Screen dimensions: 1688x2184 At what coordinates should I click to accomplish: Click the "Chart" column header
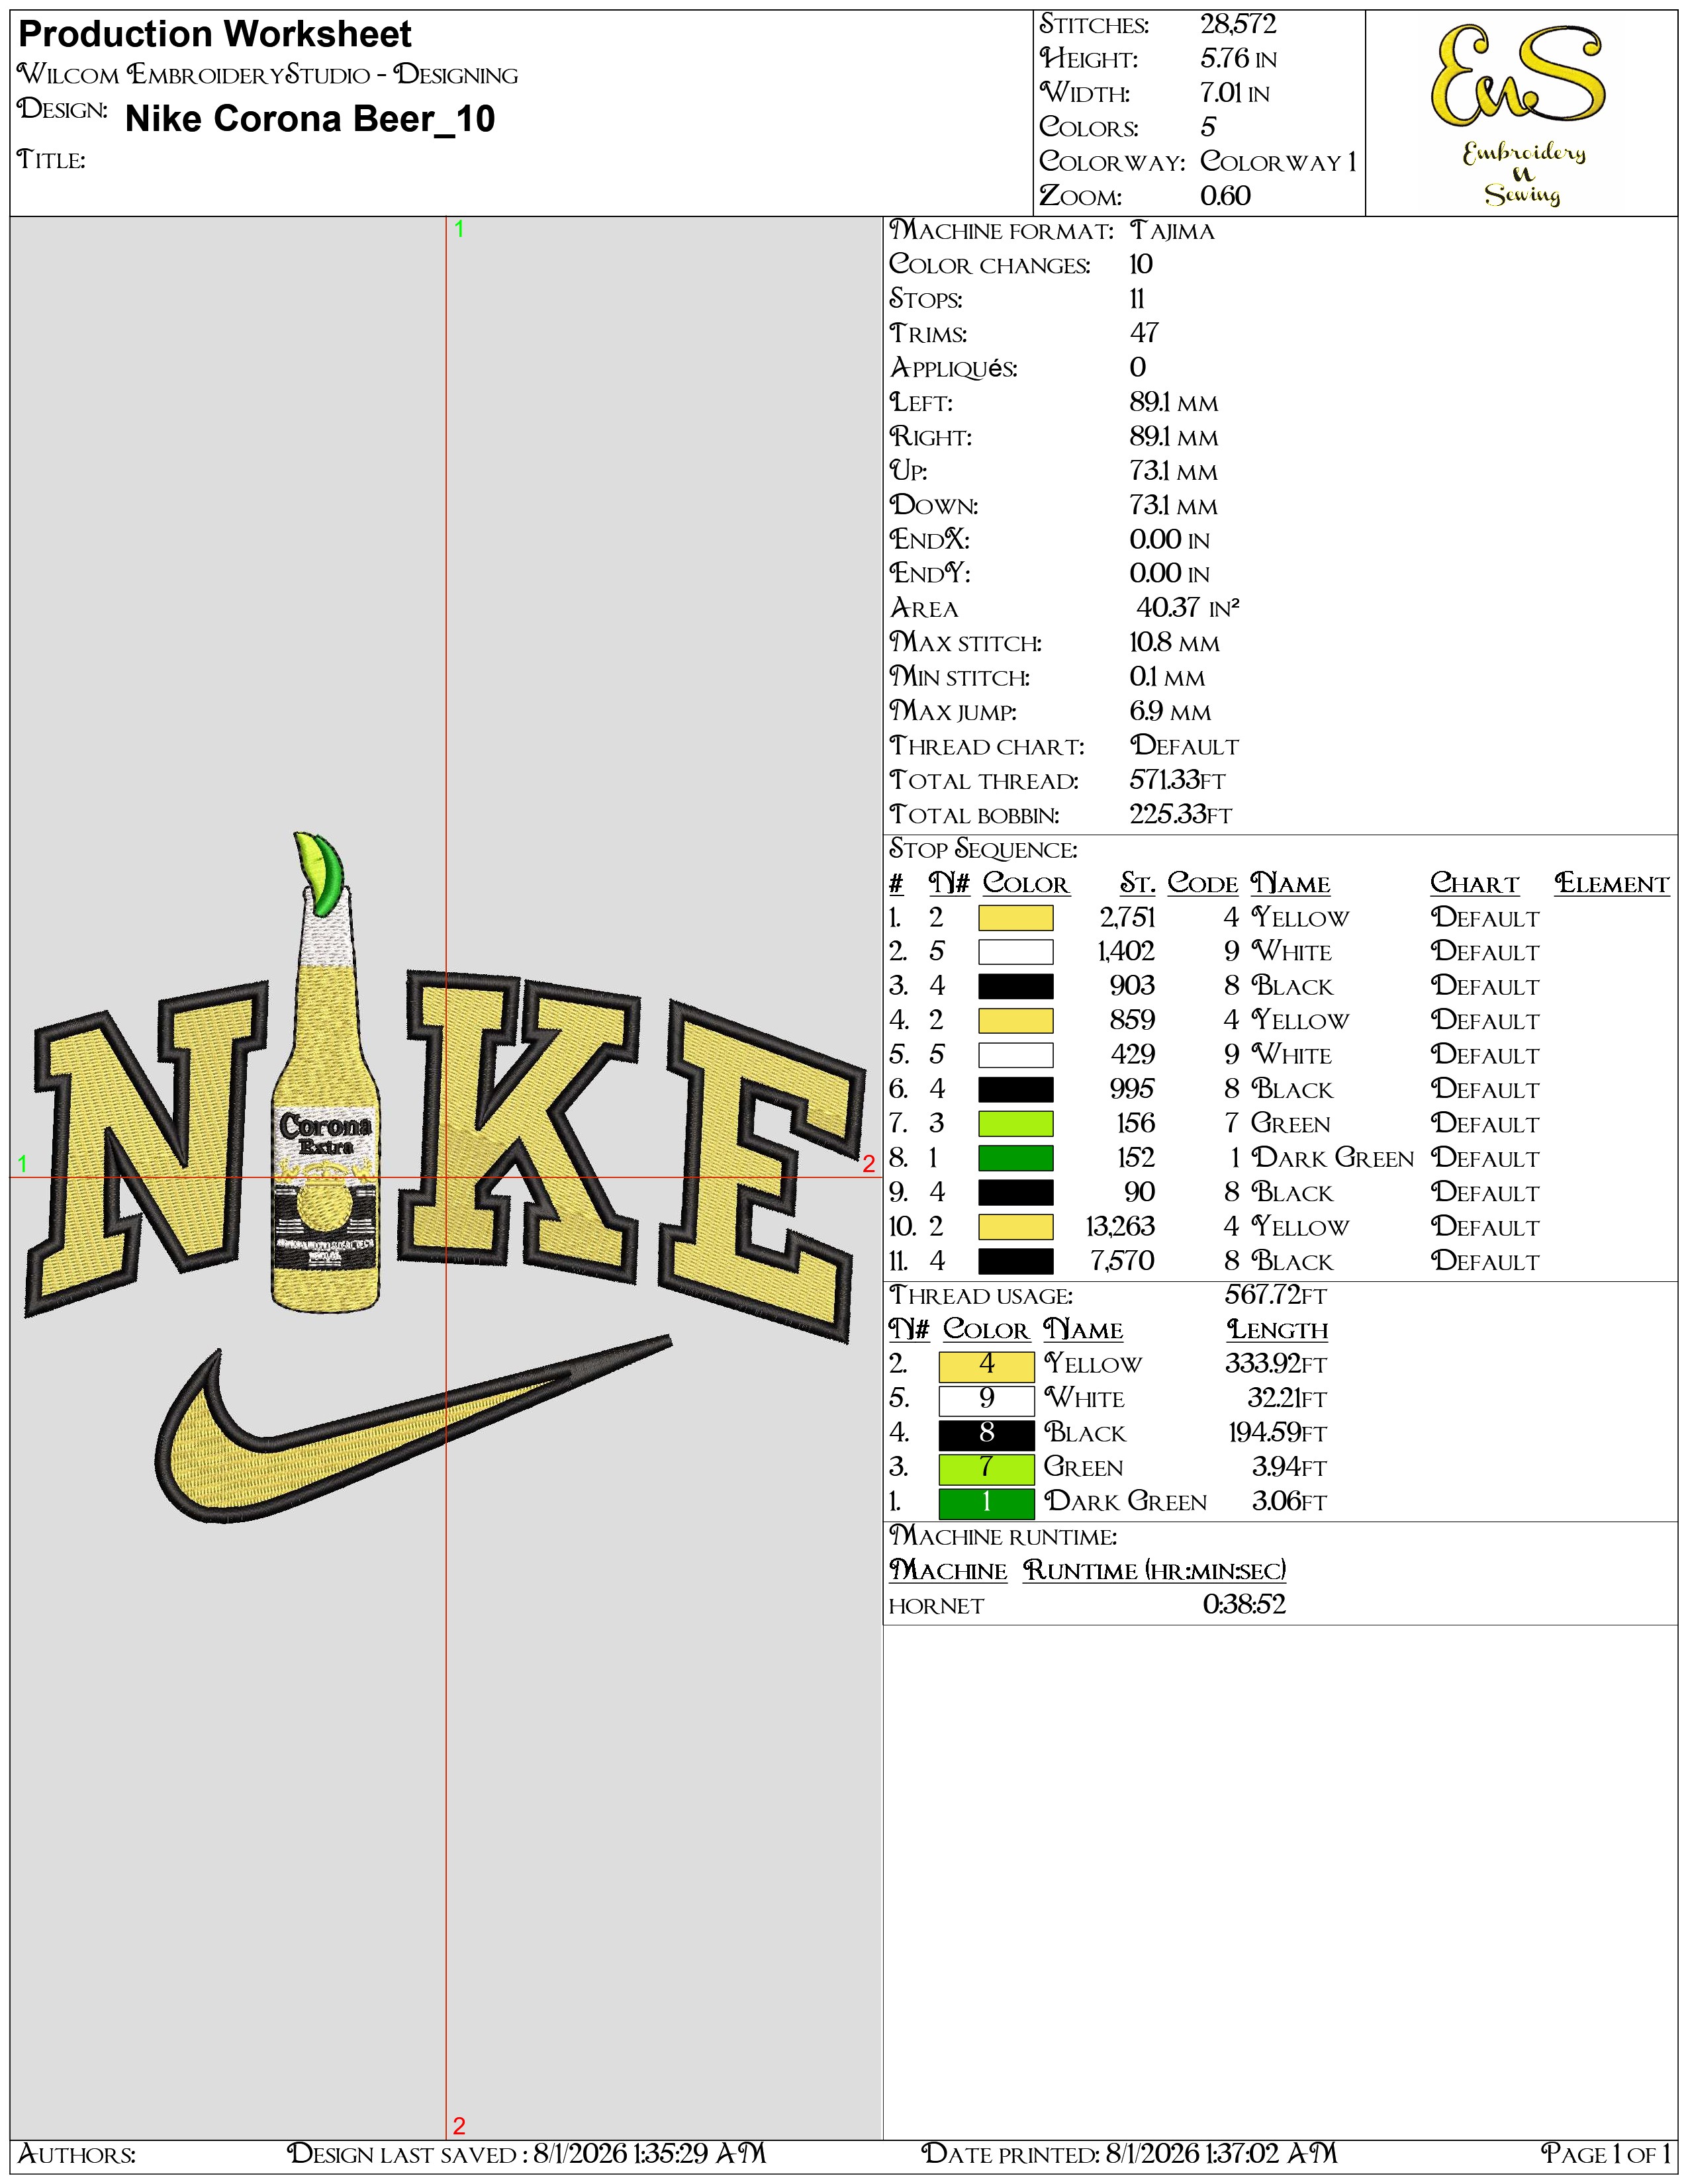point(1475,884)
